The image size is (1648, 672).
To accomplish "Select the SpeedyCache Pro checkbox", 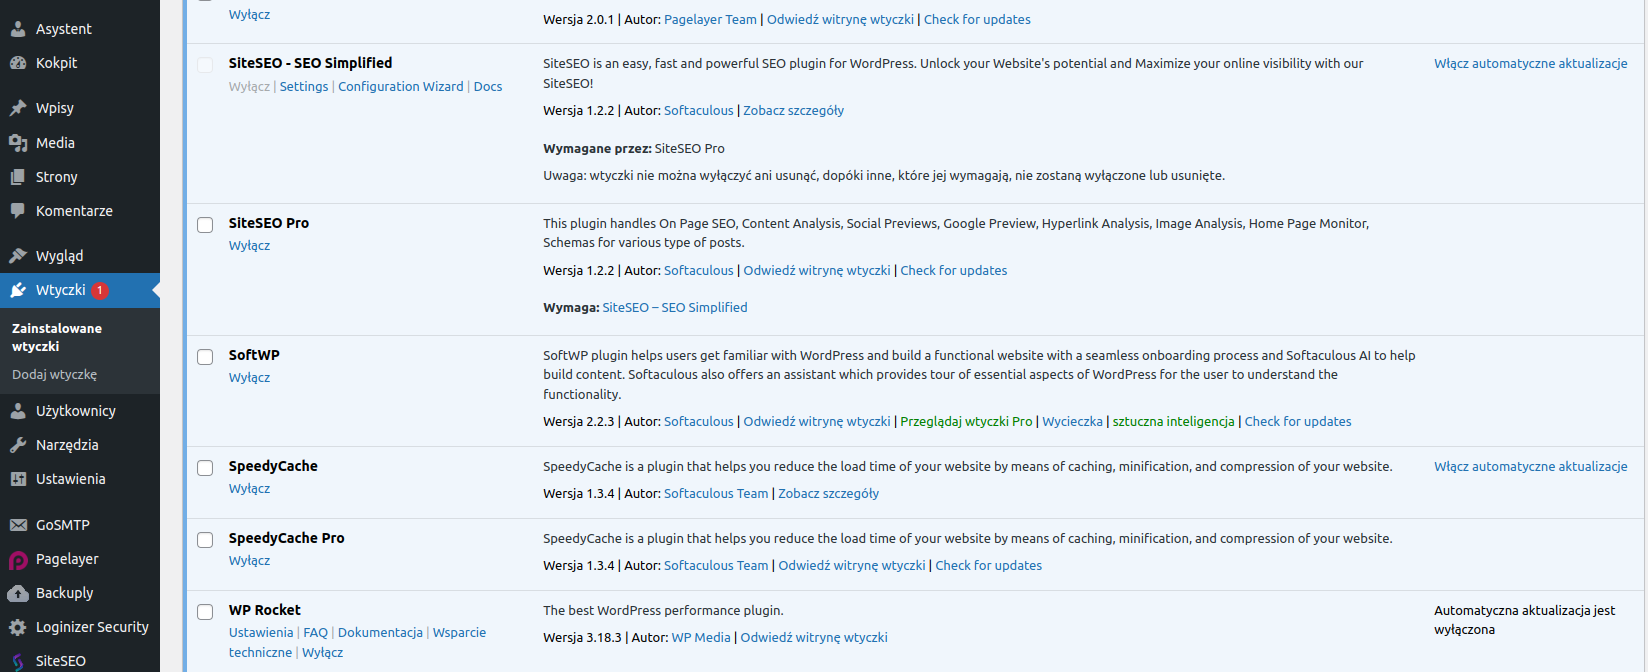I will point(205,540).
